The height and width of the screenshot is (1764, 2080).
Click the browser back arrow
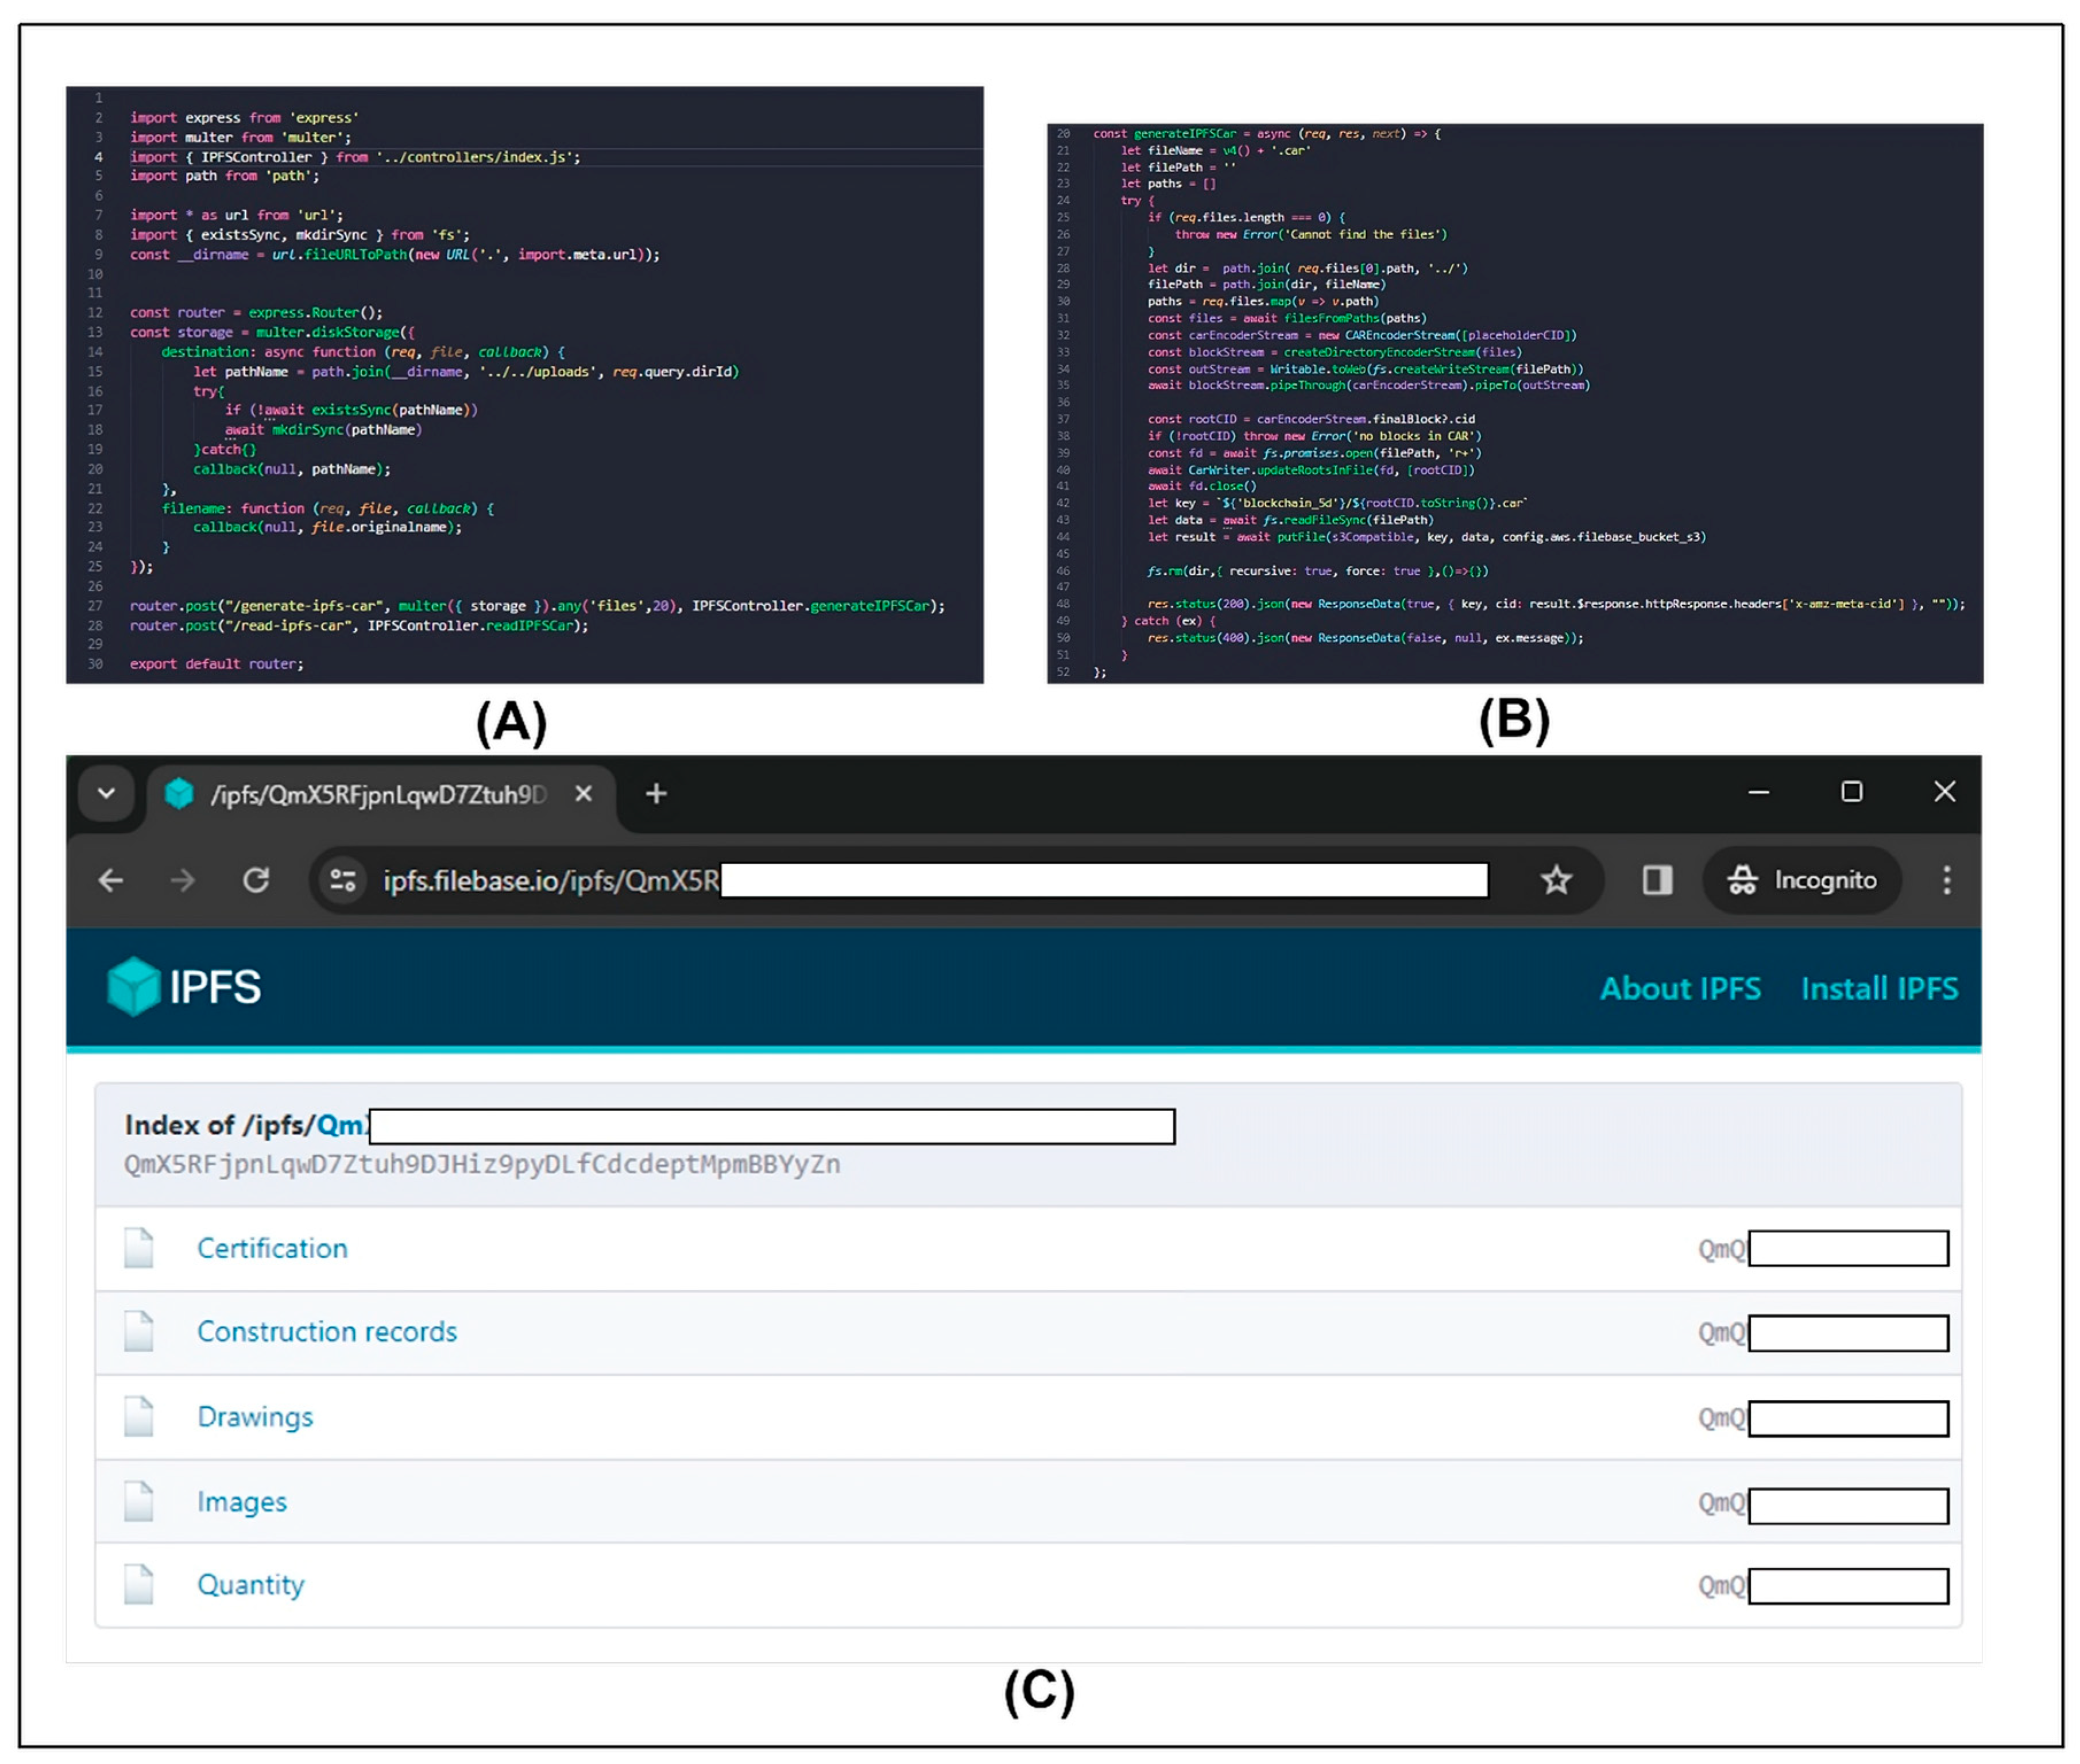[x=111, y=880]
